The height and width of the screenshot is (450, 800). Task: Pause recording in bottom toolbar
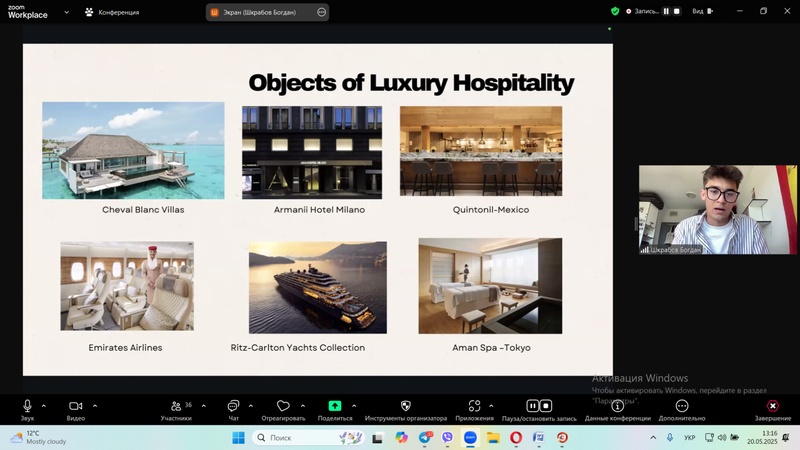pyautogui.click(x=533, y=406)
